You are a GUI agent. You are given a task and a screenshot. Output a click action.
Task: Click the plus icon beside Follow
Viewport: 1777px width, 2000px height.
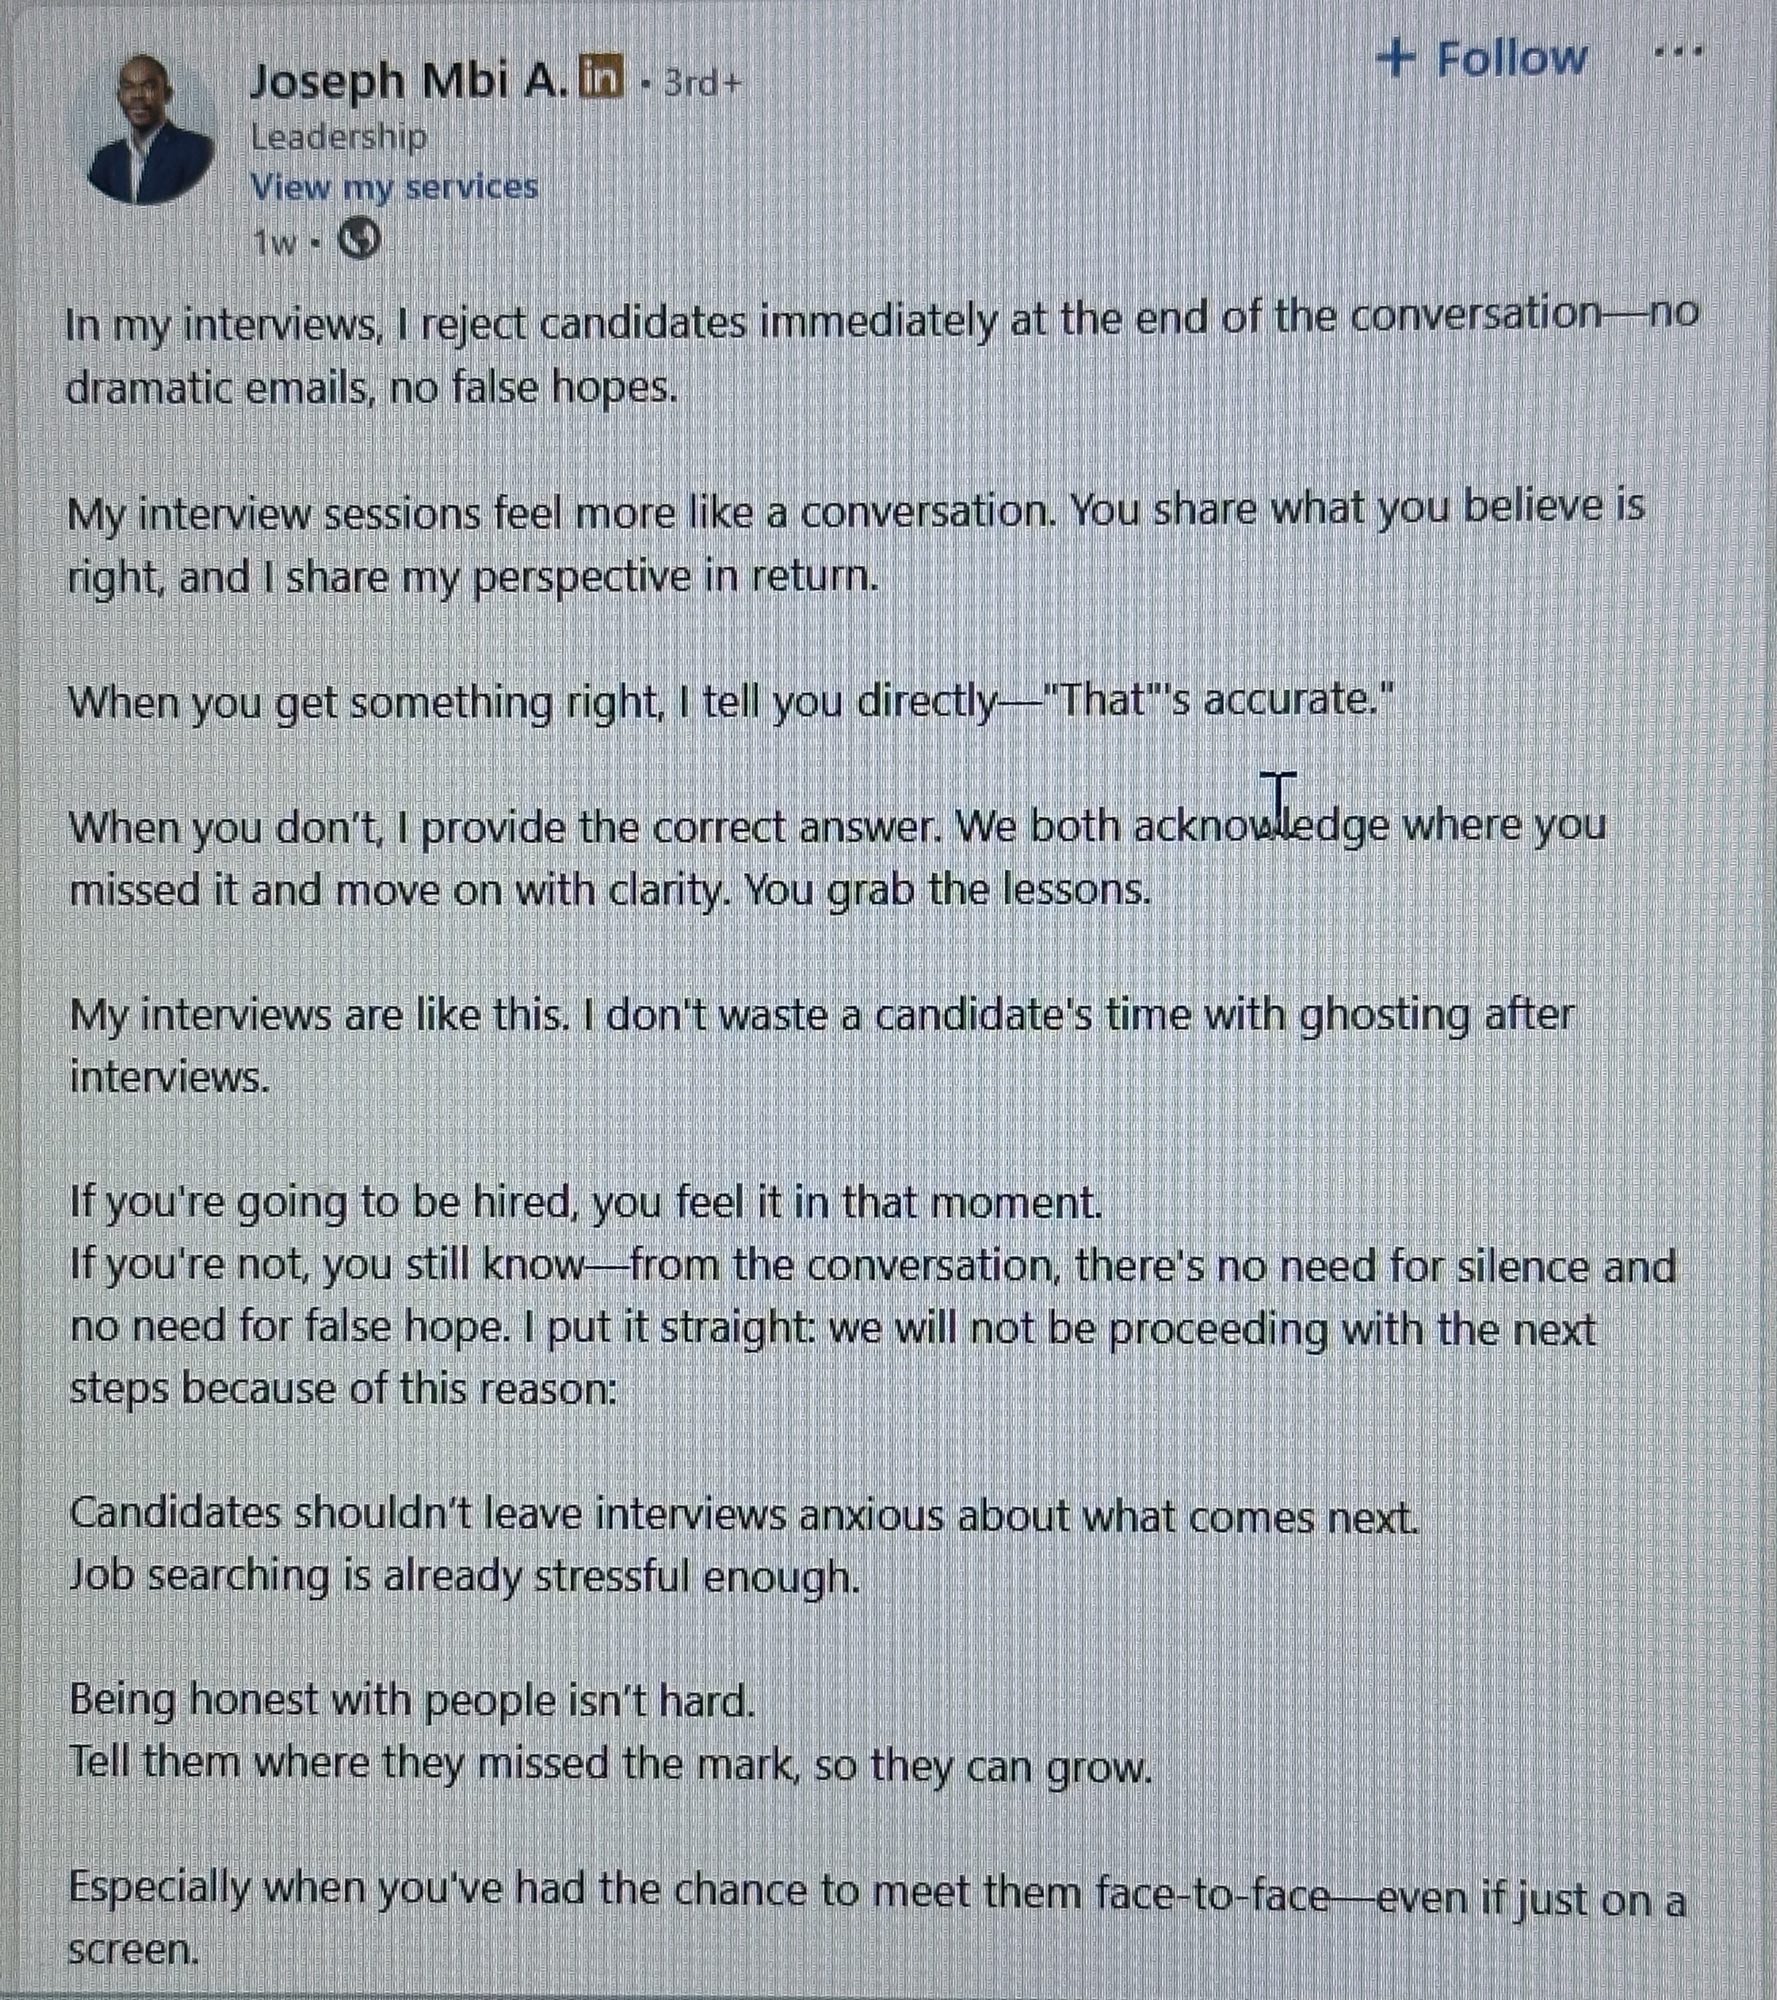[1396, 58]
